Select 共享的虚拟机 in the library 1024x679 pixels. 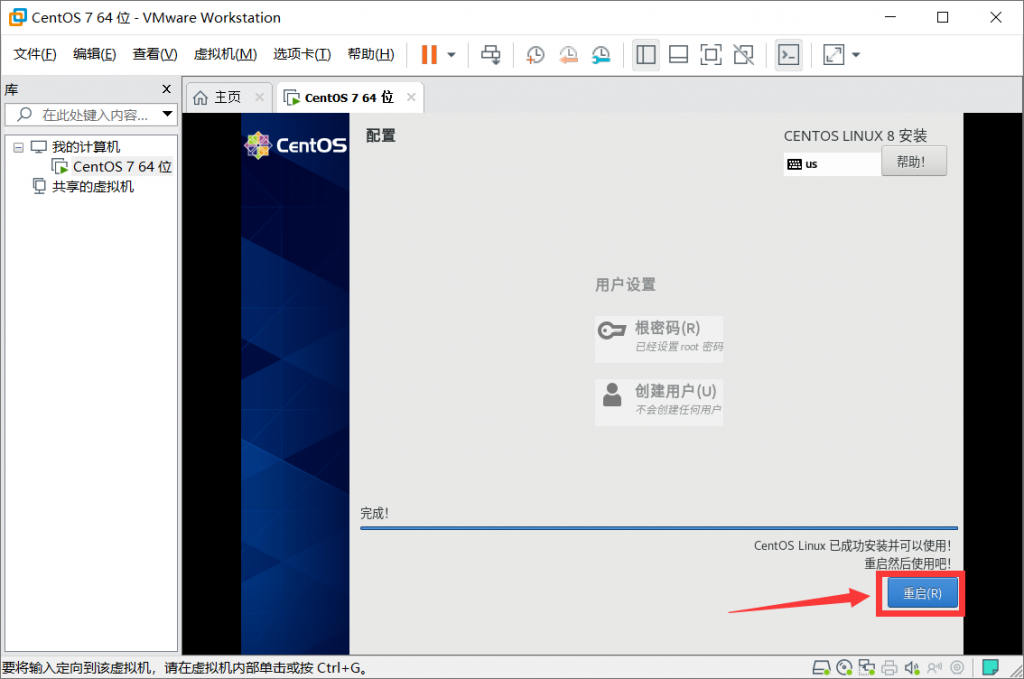pyautogui.click(x=93, y=187)
